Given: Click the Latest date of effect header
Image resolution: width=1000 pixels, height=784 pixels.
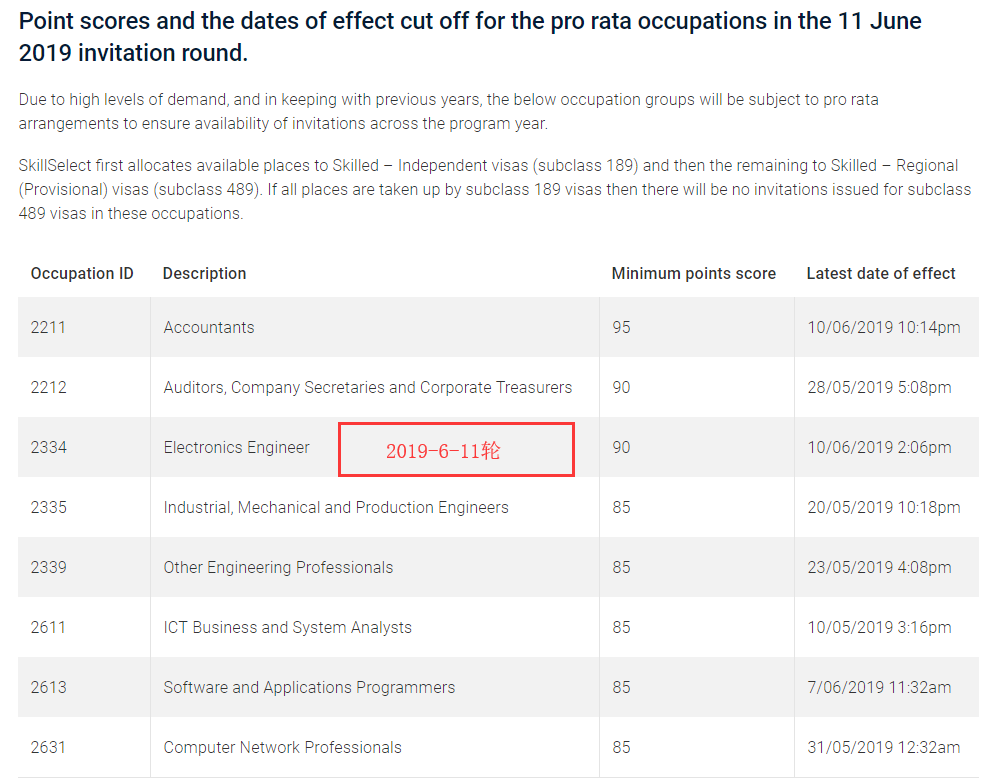Looking at the screenshot, I should pyautogui.click(x=881, y=273).
